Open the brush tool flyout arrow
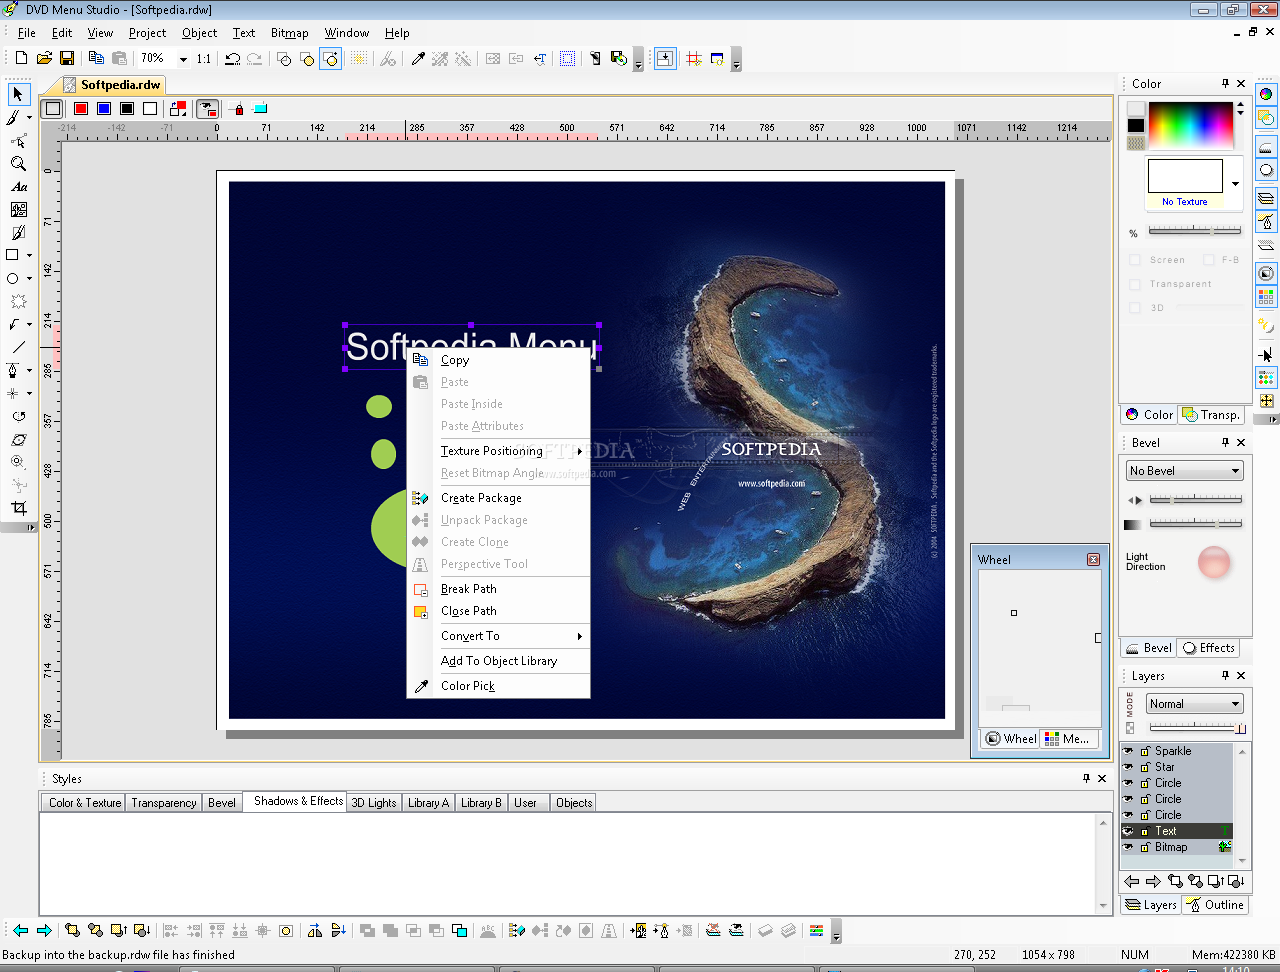This screenshot has height=972, width=1280. (29, 118)
